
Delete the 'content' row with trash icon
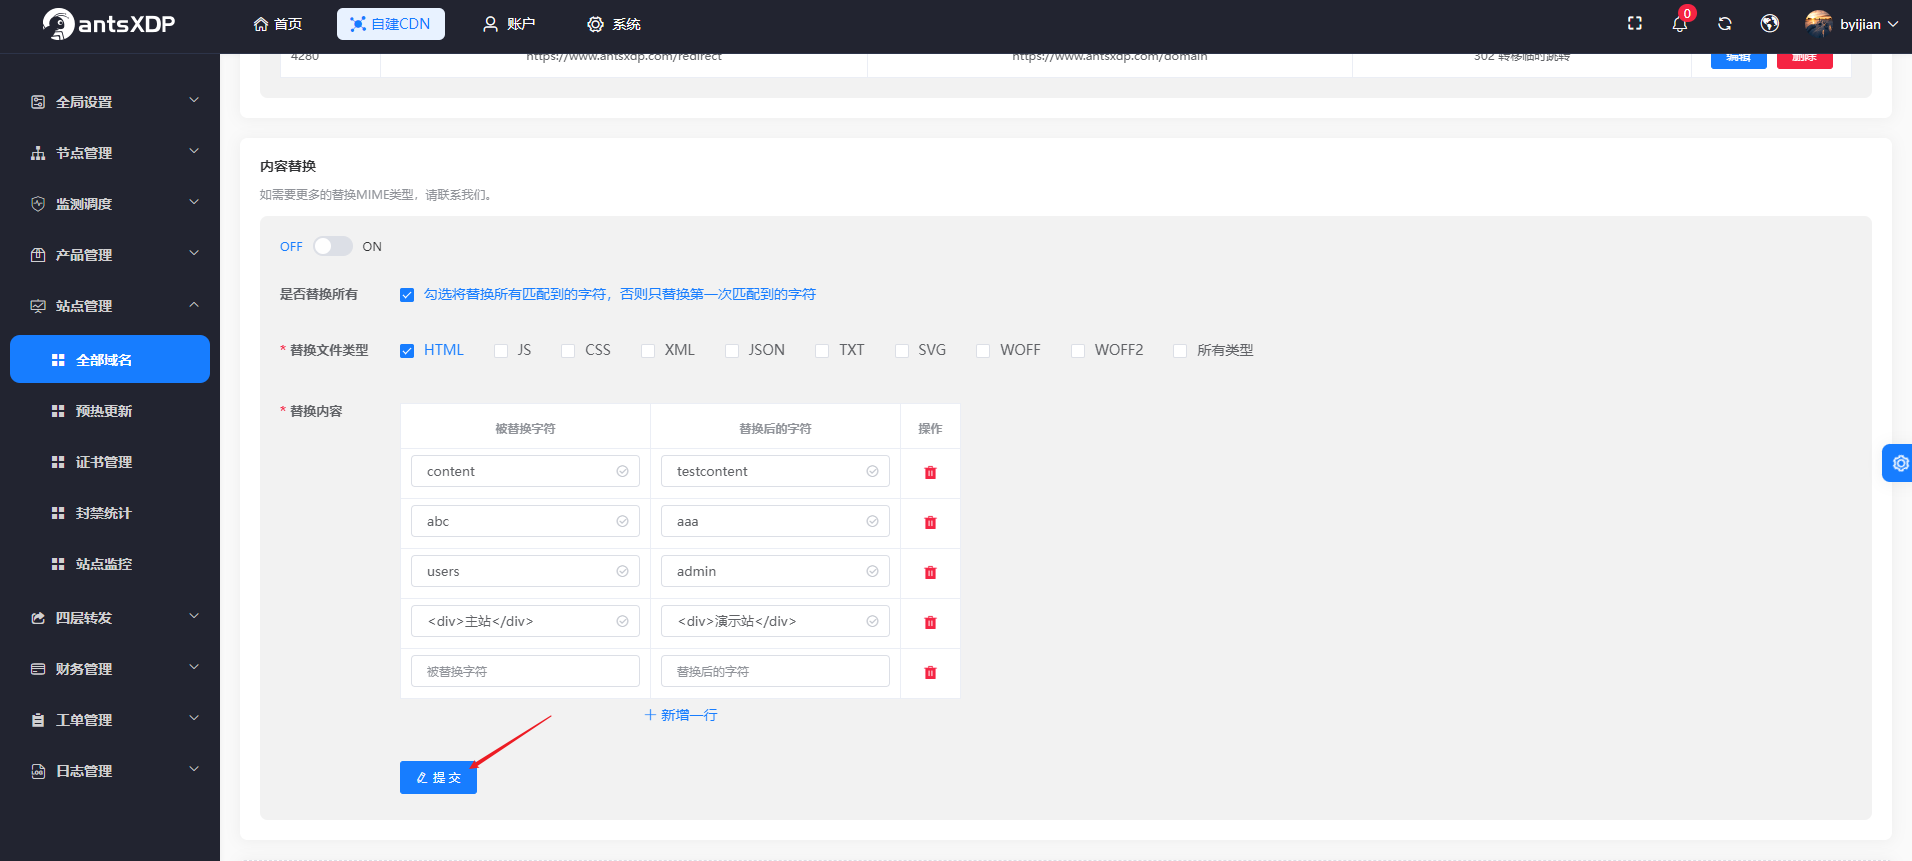[x=930, y=472]
